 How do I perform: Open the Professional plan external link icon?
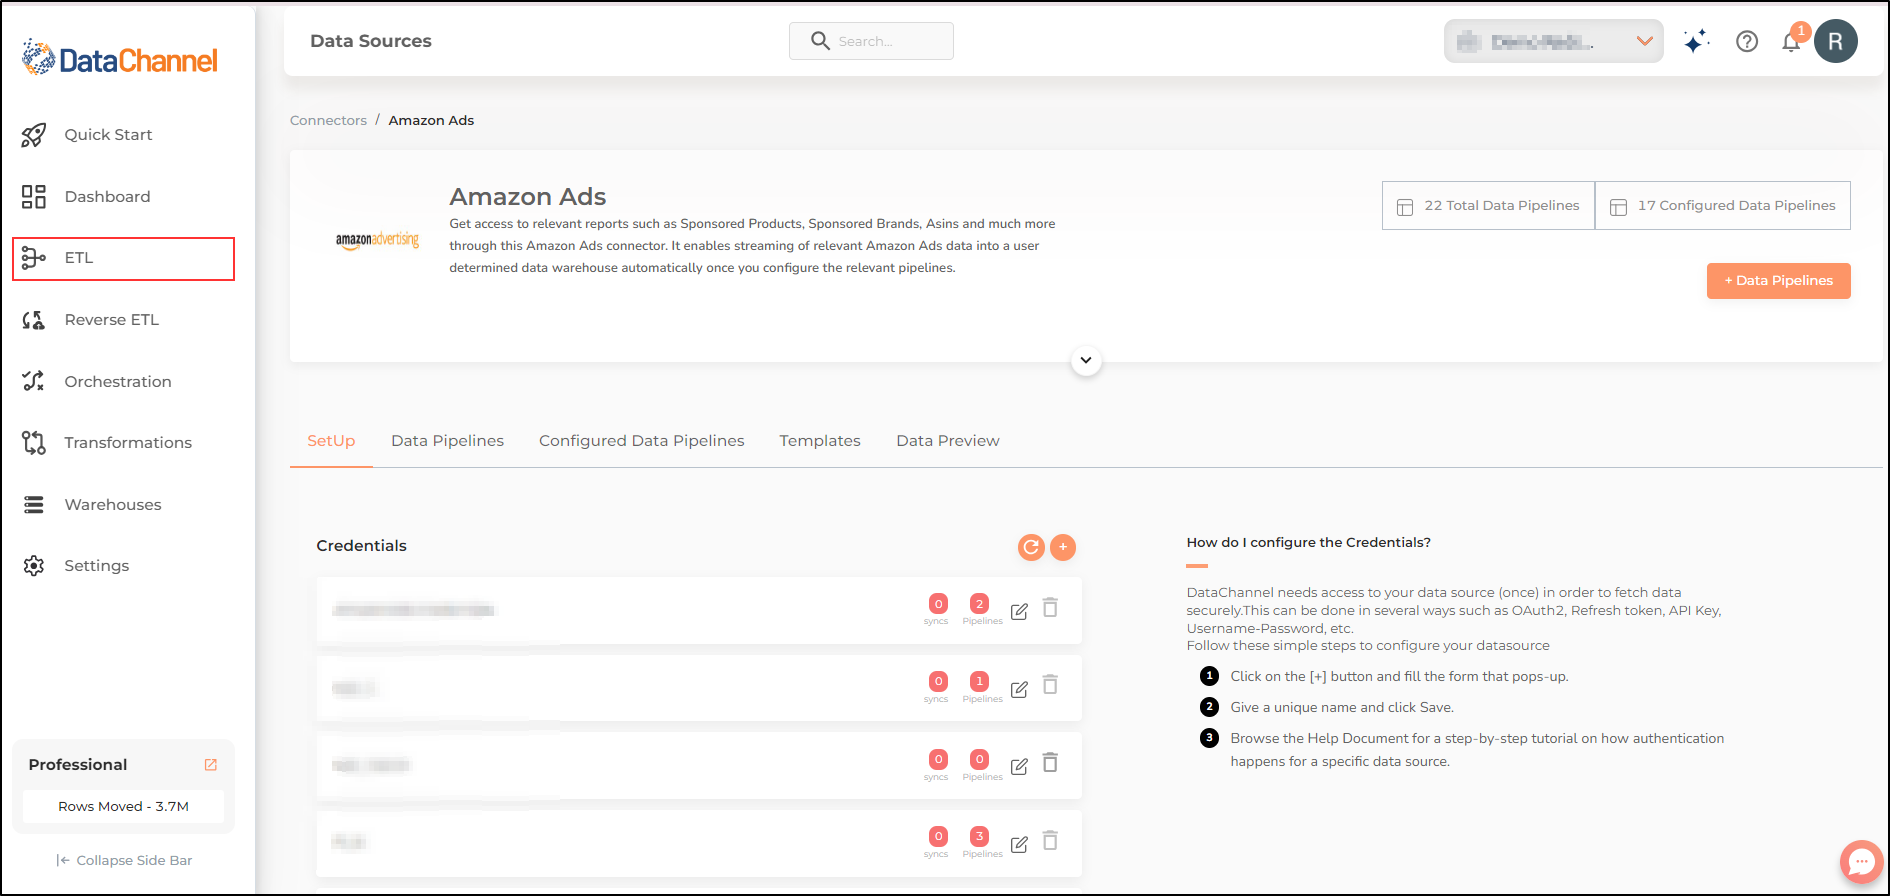[211, 765]
